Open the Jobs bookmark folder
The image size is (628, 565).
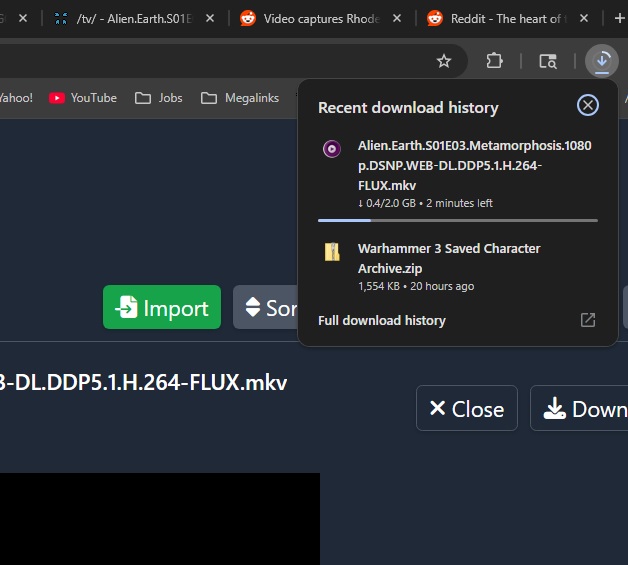pos(159,98)
